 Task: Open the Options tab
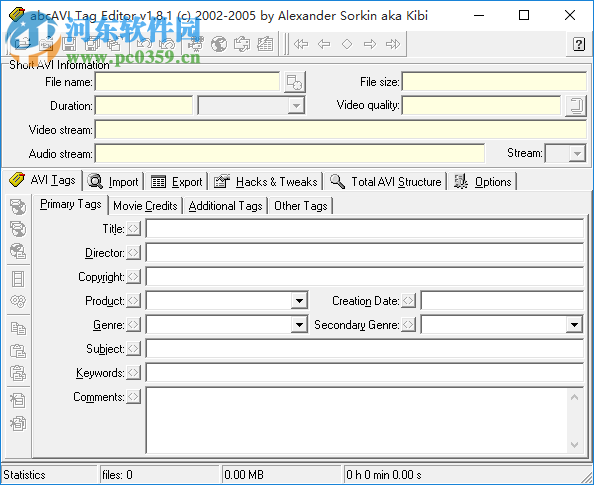[x=483, y=182]
